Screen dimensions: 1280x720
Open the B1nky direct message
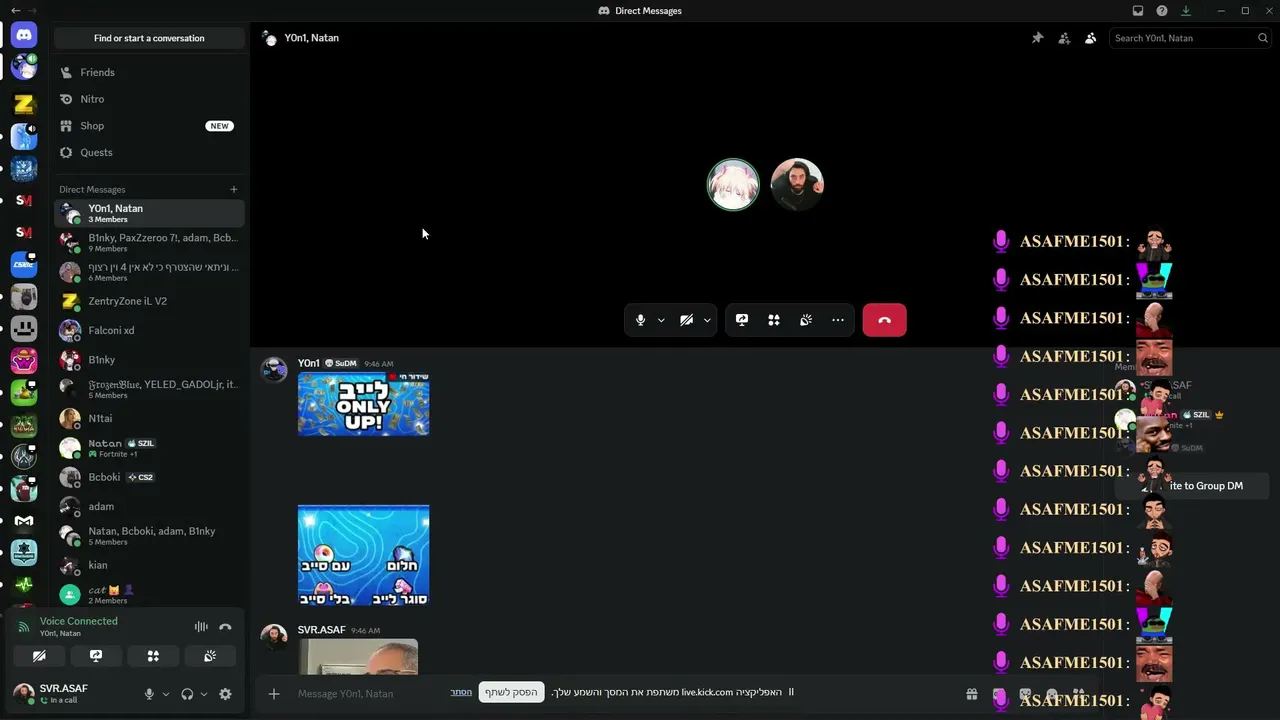click(149, 360)
